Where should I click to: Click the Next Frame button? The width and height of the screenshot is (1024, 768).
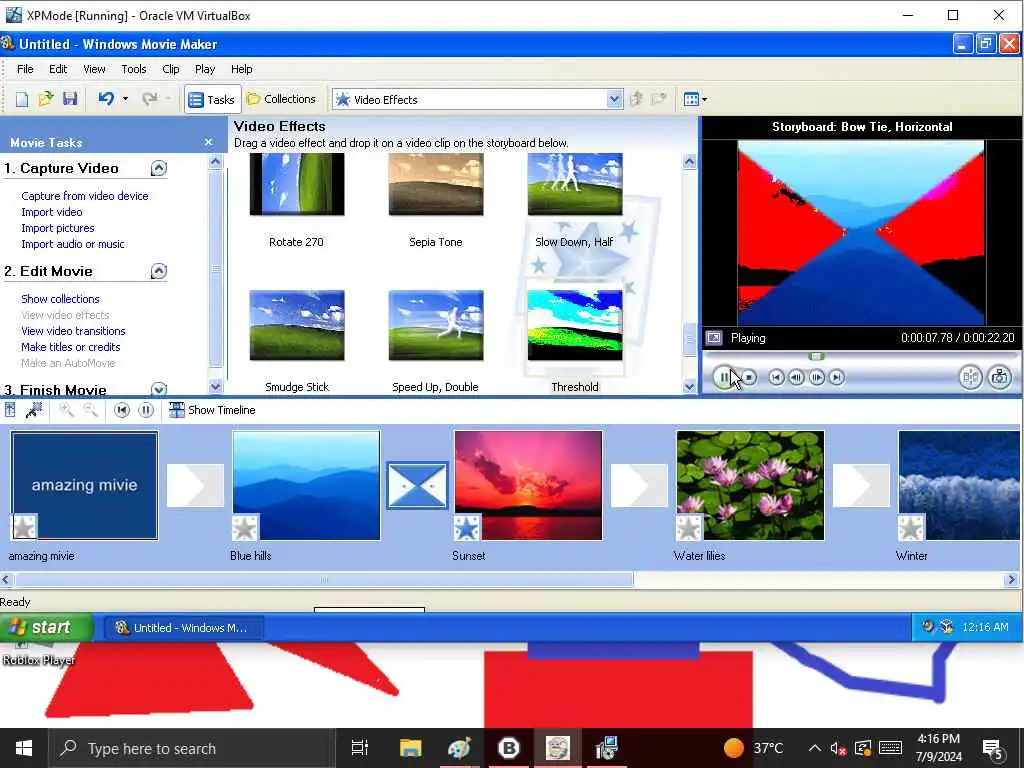[816, 377]
